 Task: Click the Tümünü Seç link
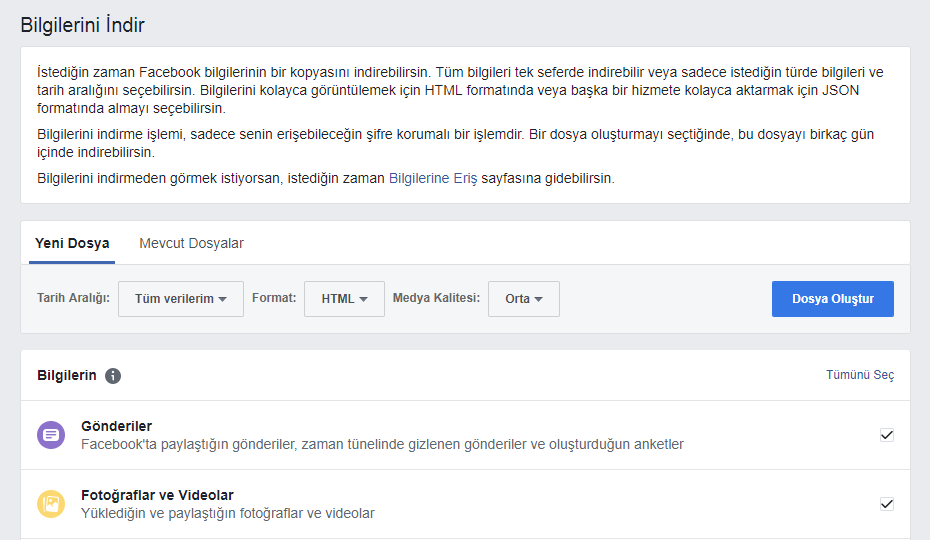[860, 375]
